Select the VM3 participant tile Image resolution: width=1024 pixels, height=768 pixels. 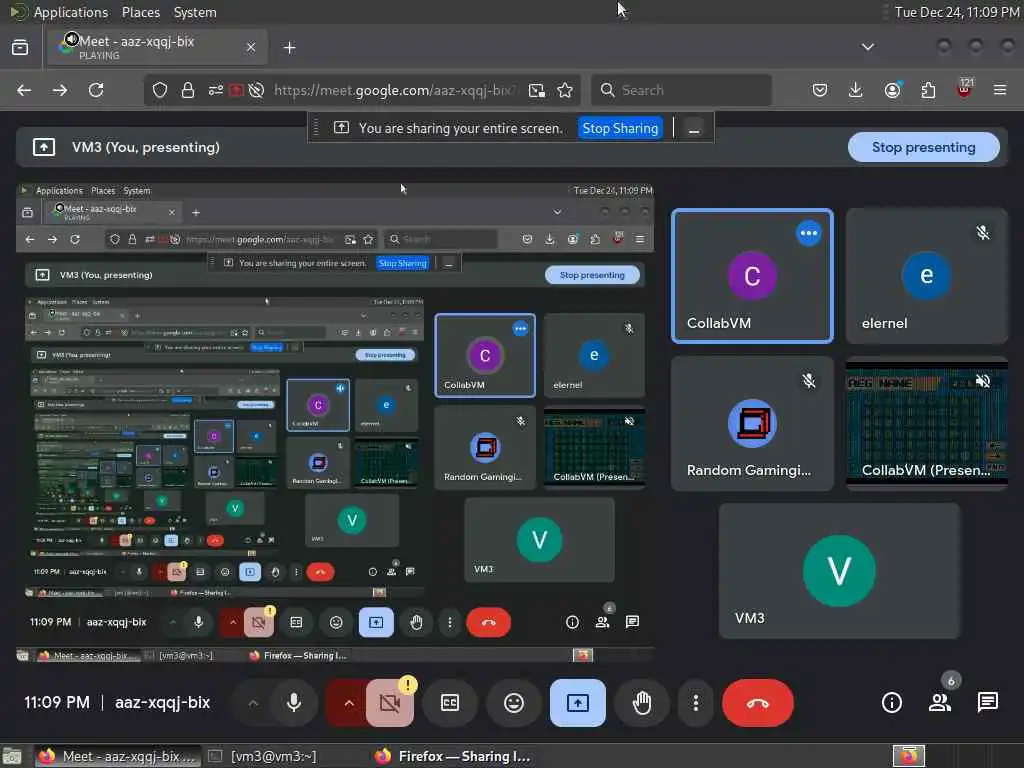click(x=839, y=571)
